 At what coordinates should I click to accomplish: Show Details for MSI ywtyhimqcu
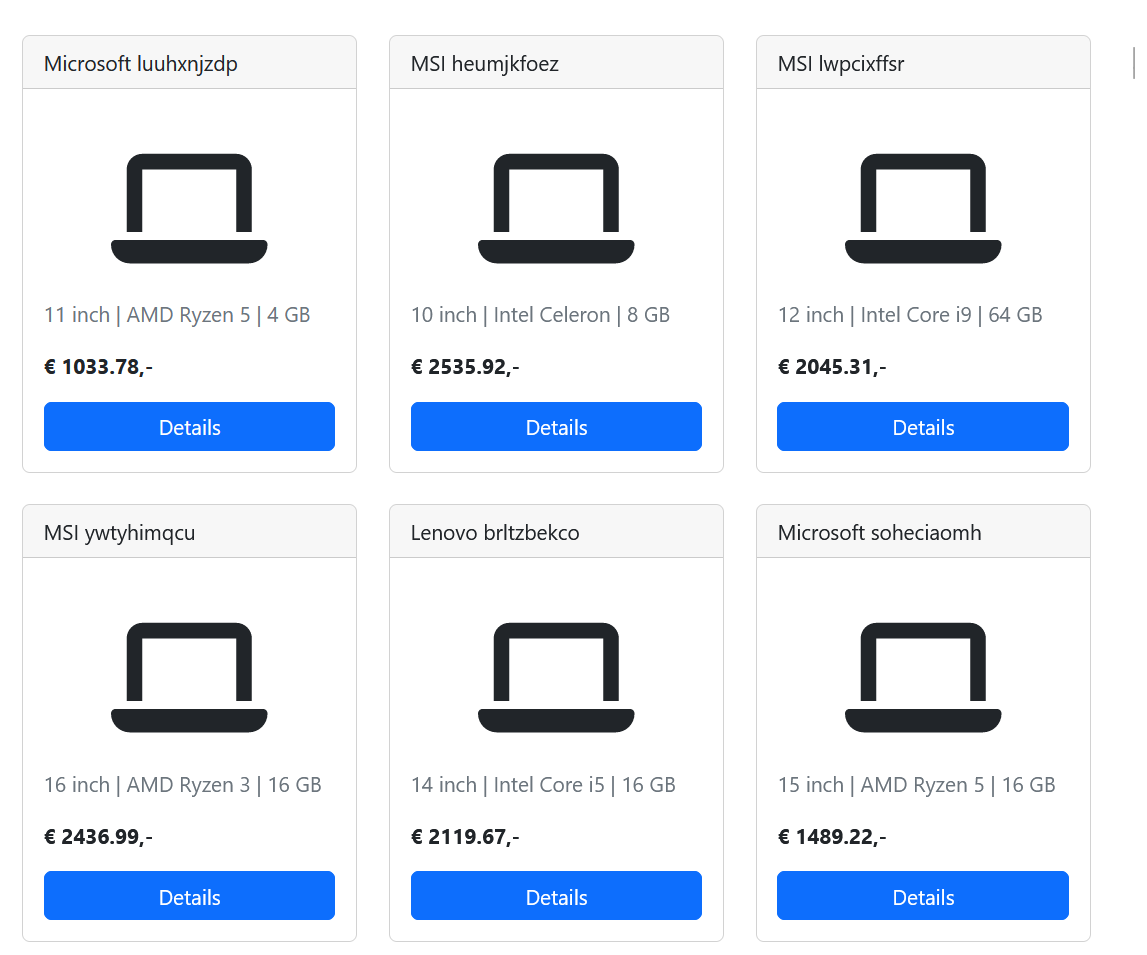pyautogui.click(x=189, y=896)
